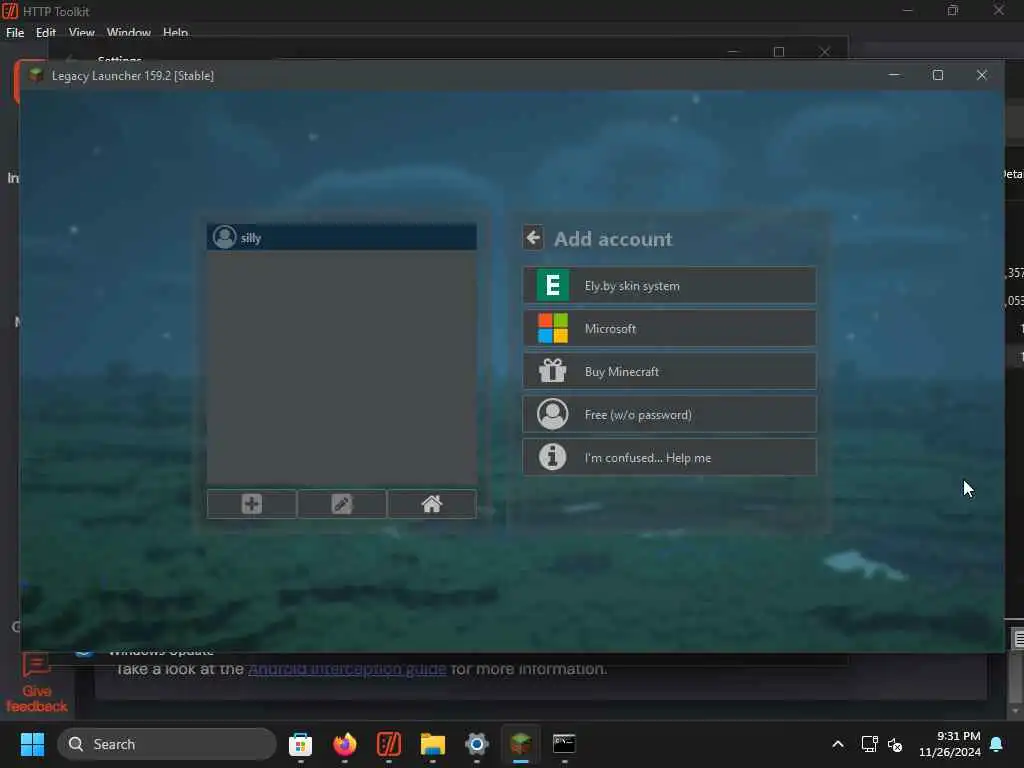This screenshot has height=768, width=1024.
Task: Open the notifications bell
Action: tap(997, 744)
